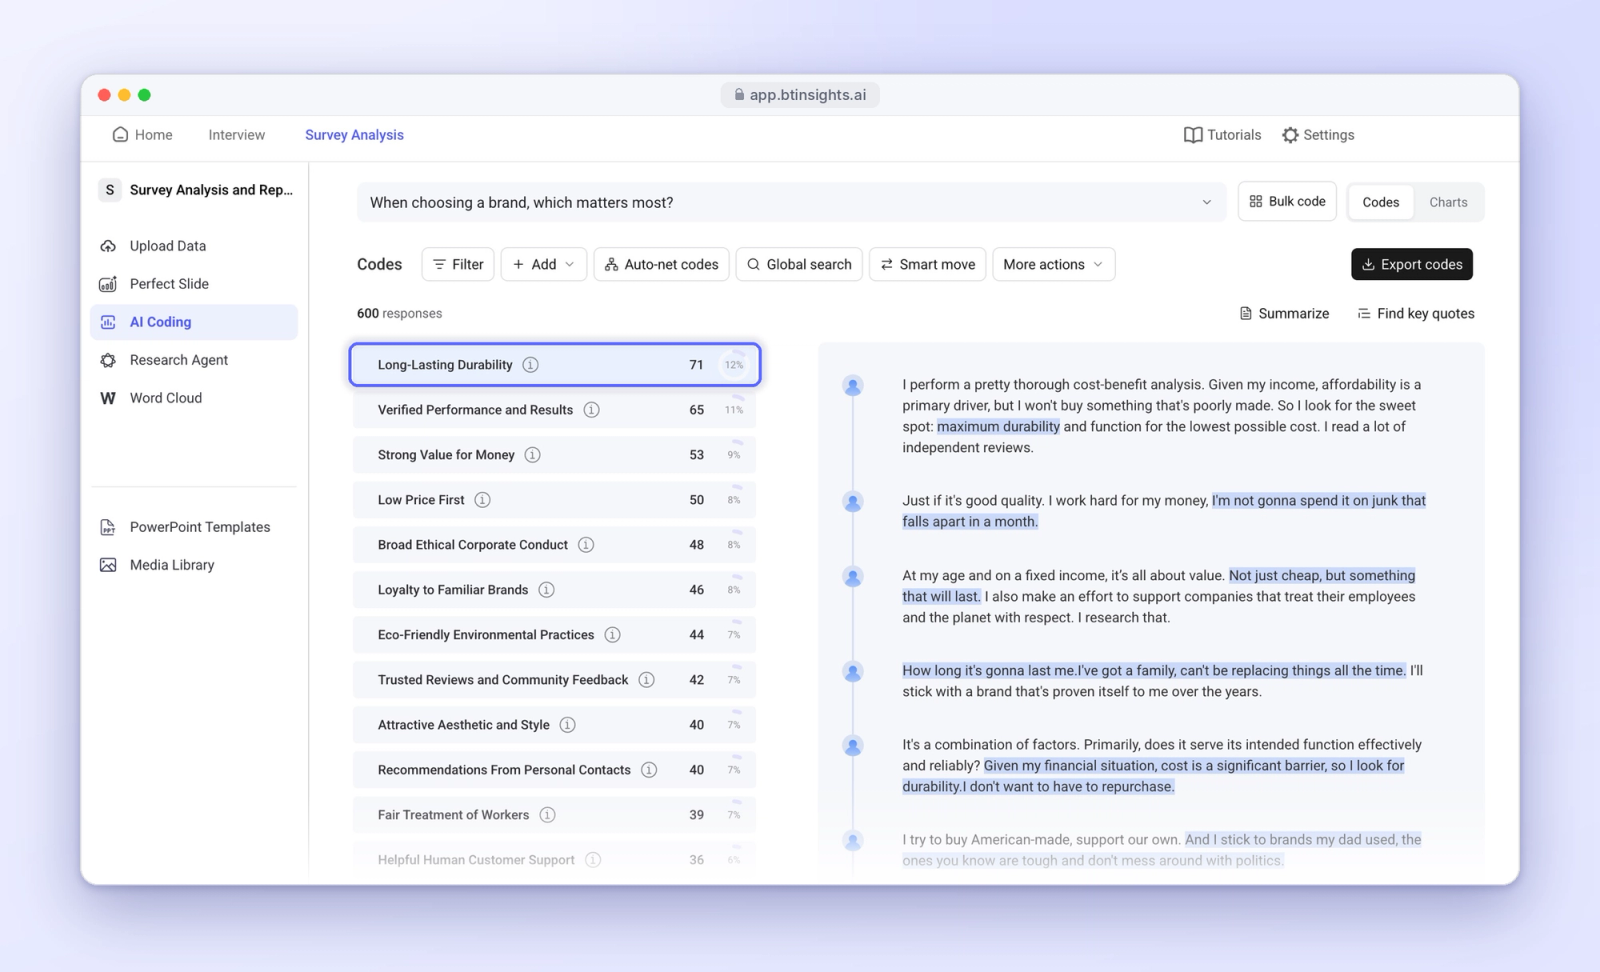Click the Research Agent icon
1600x972 pixels.
pyautogui.click(x=108, y=360)
